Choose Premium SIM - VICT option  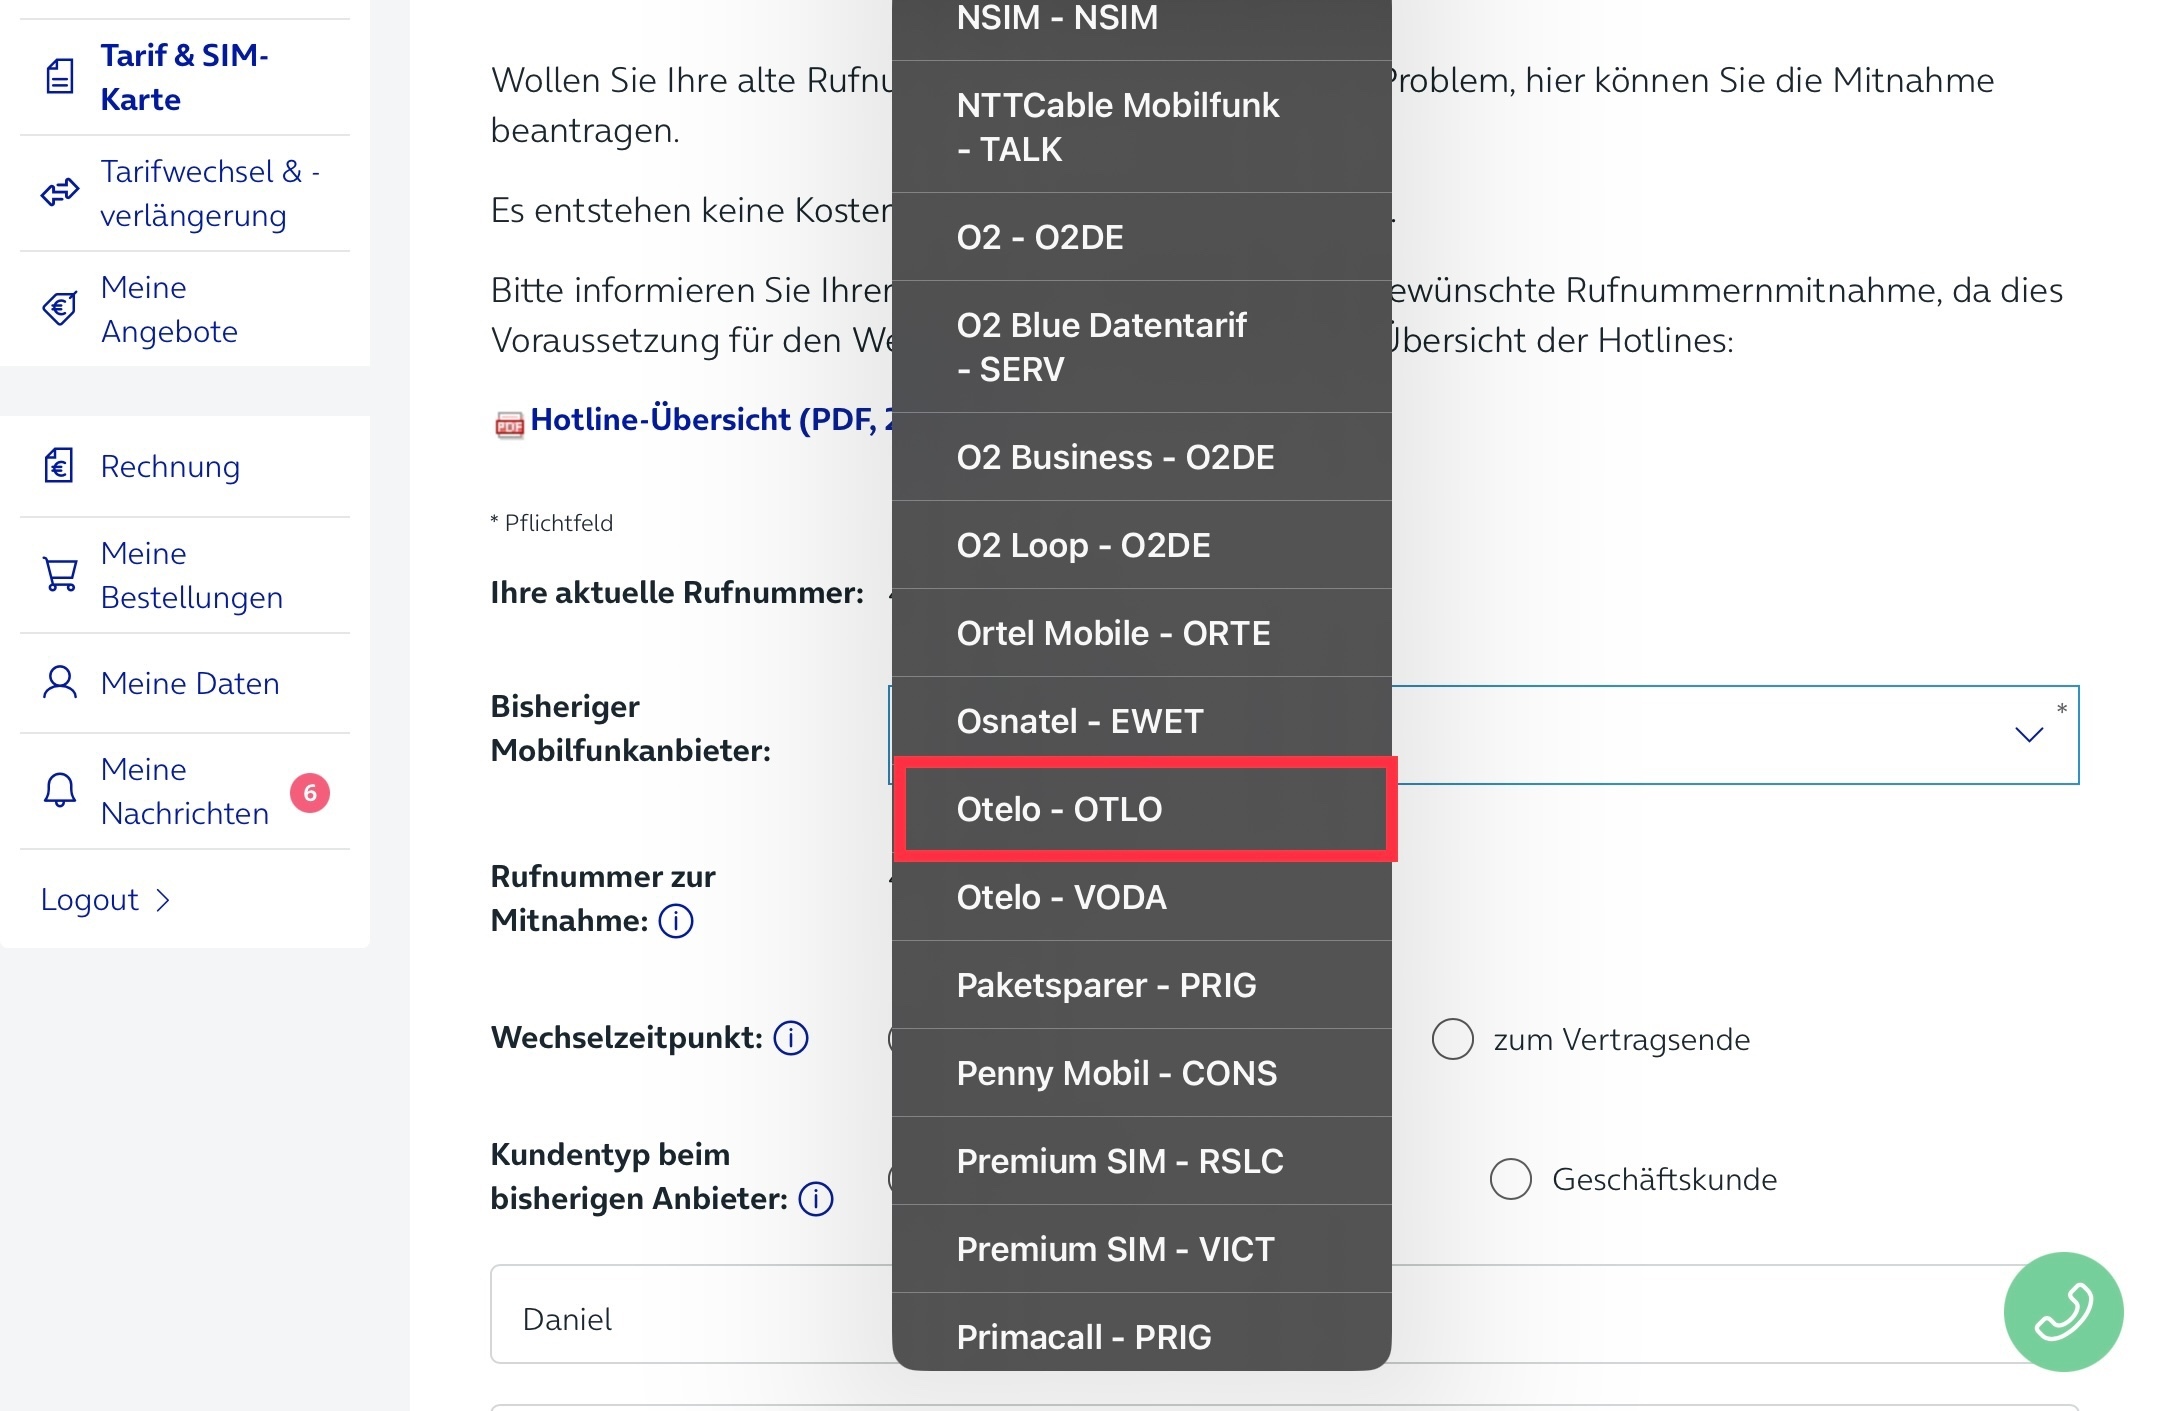point(1142,1249)
